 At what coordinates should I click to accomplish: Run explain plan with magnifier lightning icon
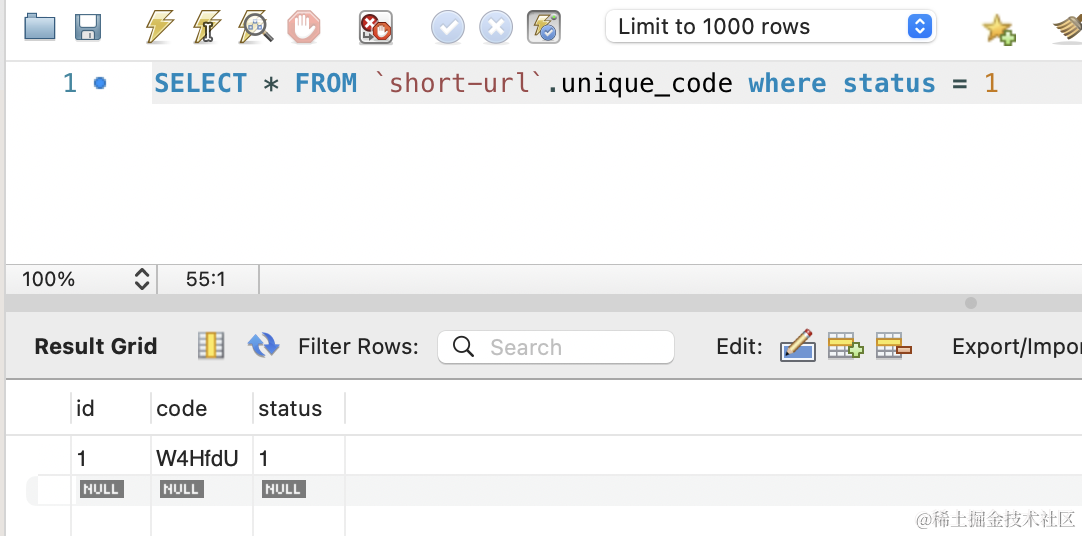[x=256, y=27]
